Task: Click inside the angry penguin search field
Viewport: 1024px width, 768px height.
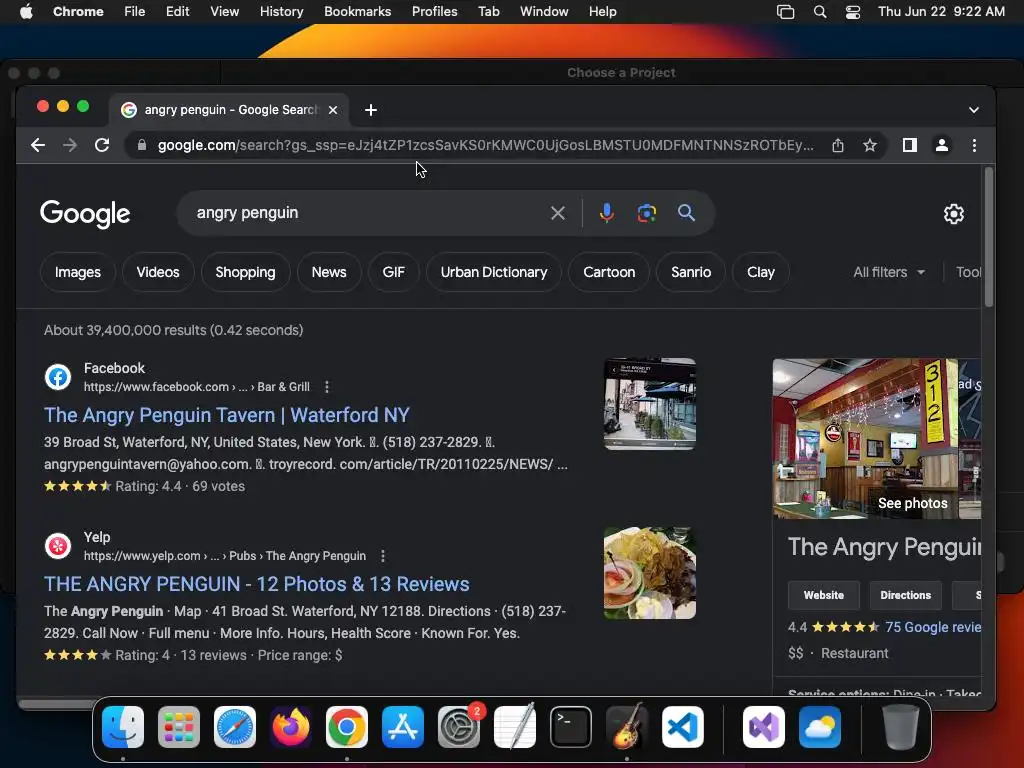Action: tap(366, 213)
